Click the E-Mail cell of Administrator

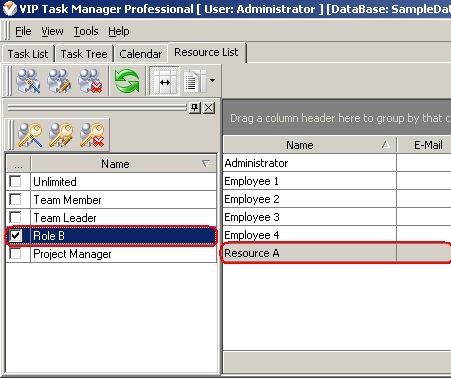[x=424, y=163]
